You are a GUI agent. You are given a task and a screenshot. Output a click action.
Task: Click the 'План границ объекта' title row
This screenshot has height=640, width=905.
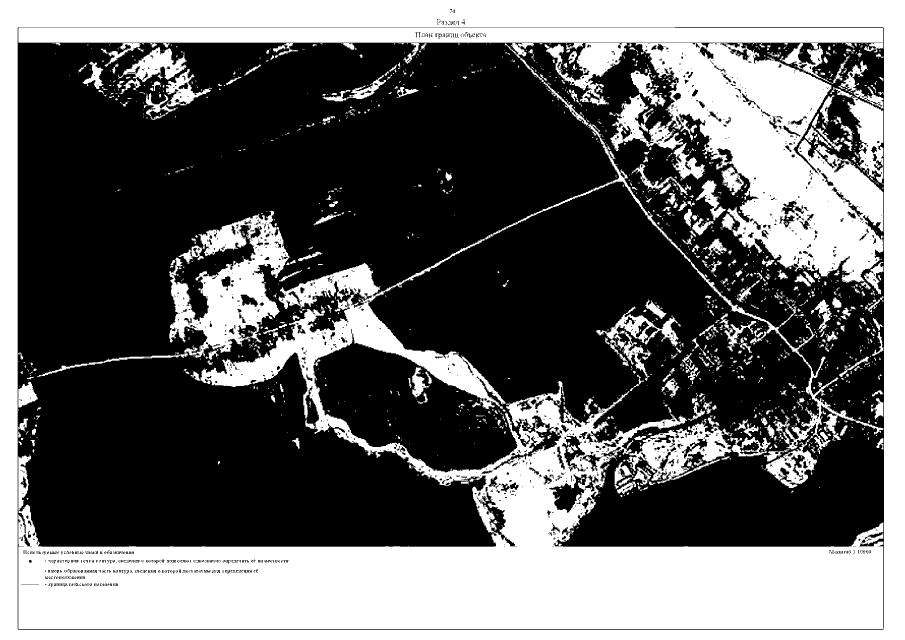[x=452, y=35]
